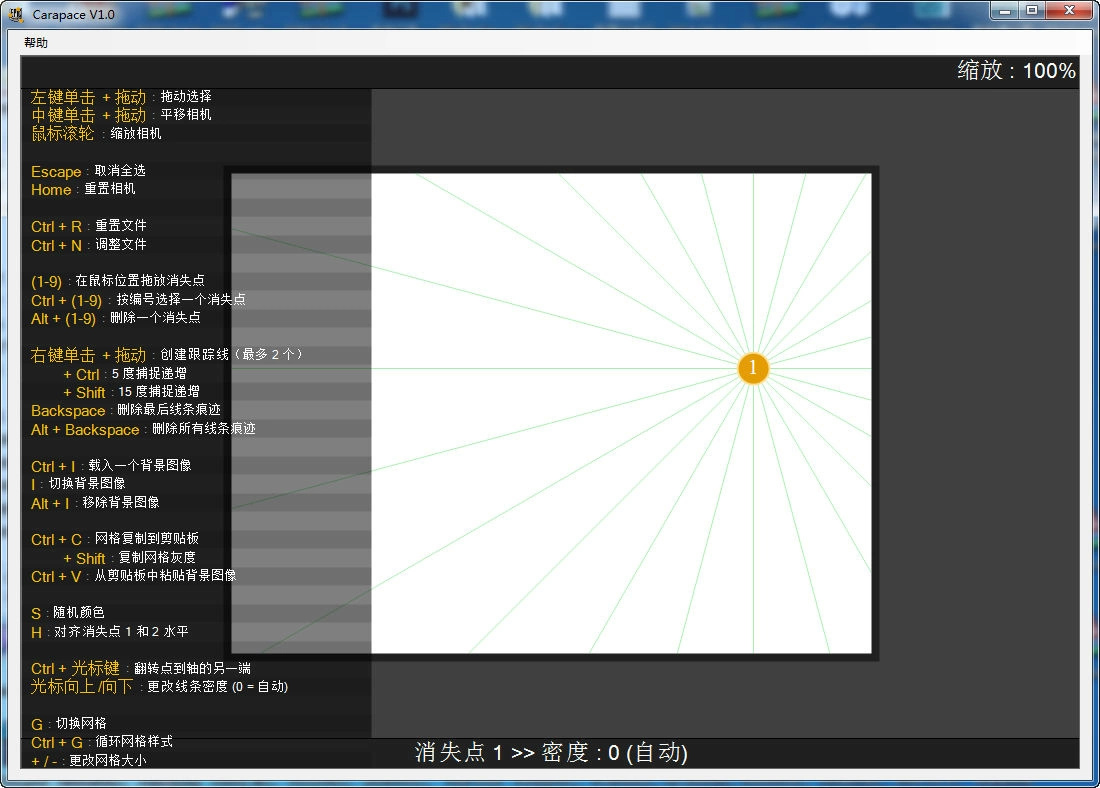The image size is (1100, 788).
Task: Click the 循环网格样式 line
Action: (102, 742)
